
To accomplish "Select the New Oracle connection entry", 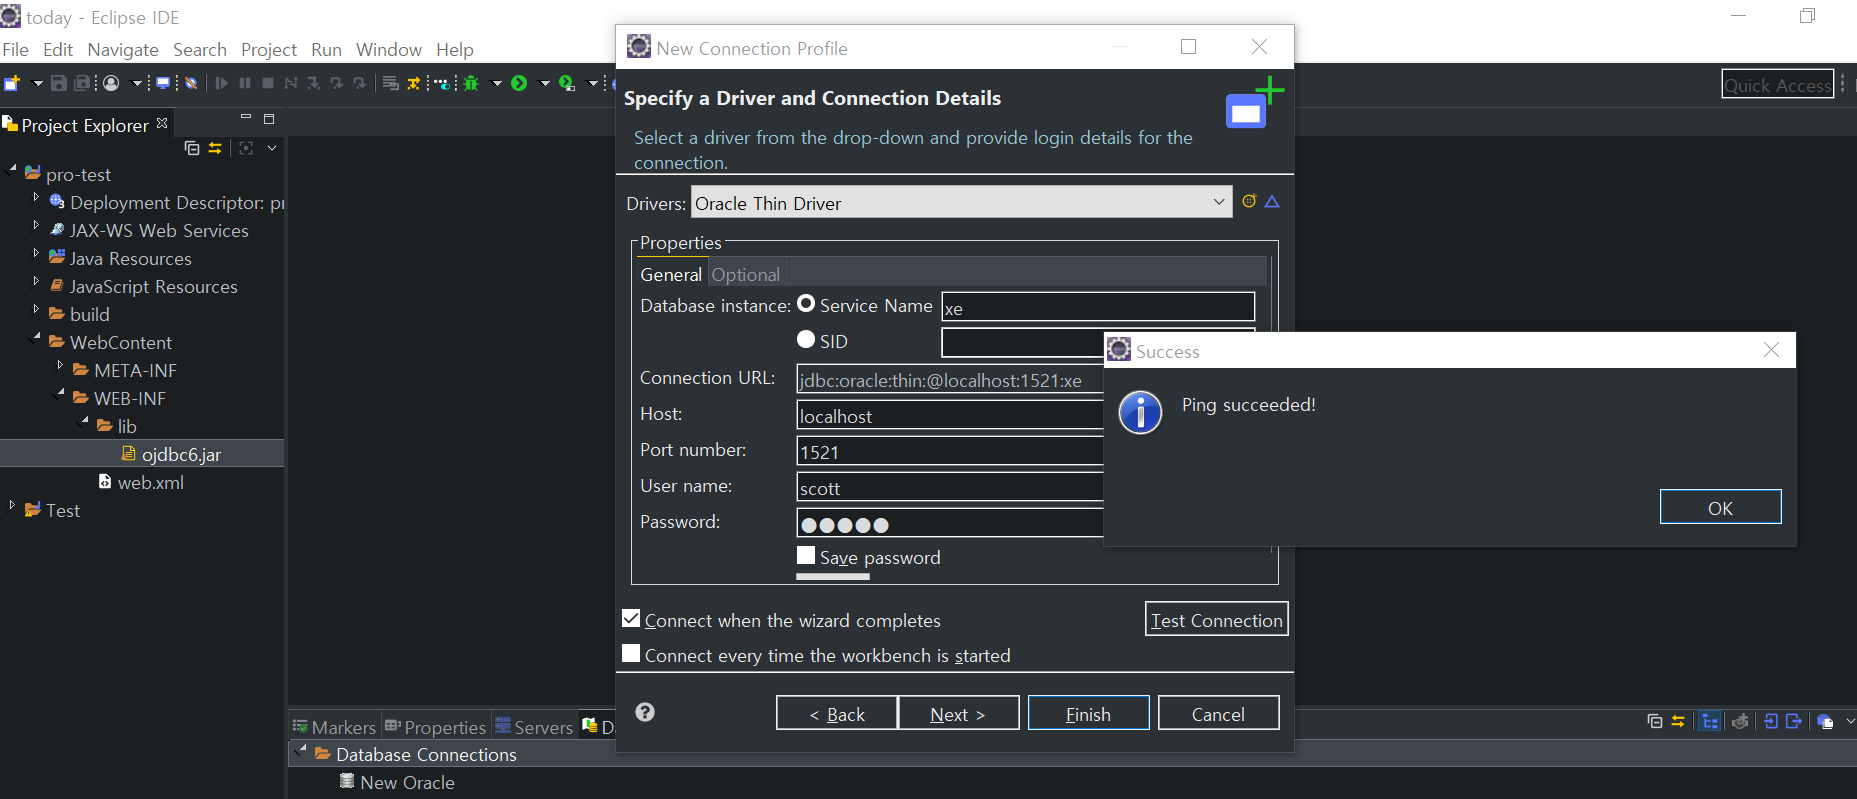I will coord(407,782).
